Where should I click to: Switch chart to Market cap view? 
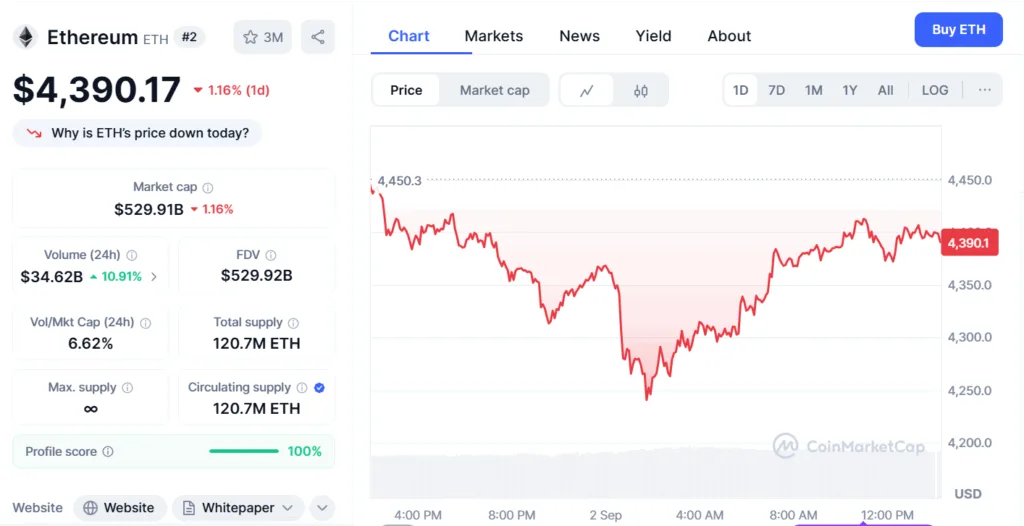494,90
